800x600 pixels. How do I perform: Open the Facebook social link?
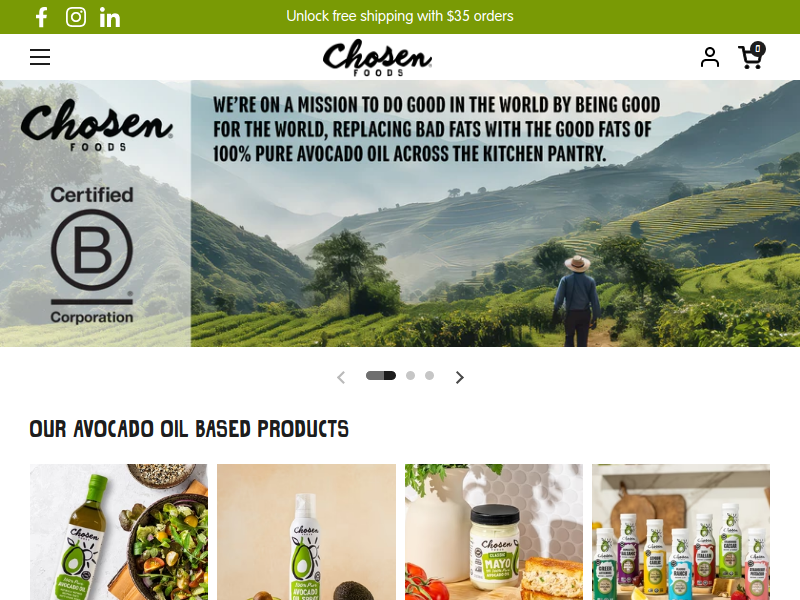coord(42,17)
